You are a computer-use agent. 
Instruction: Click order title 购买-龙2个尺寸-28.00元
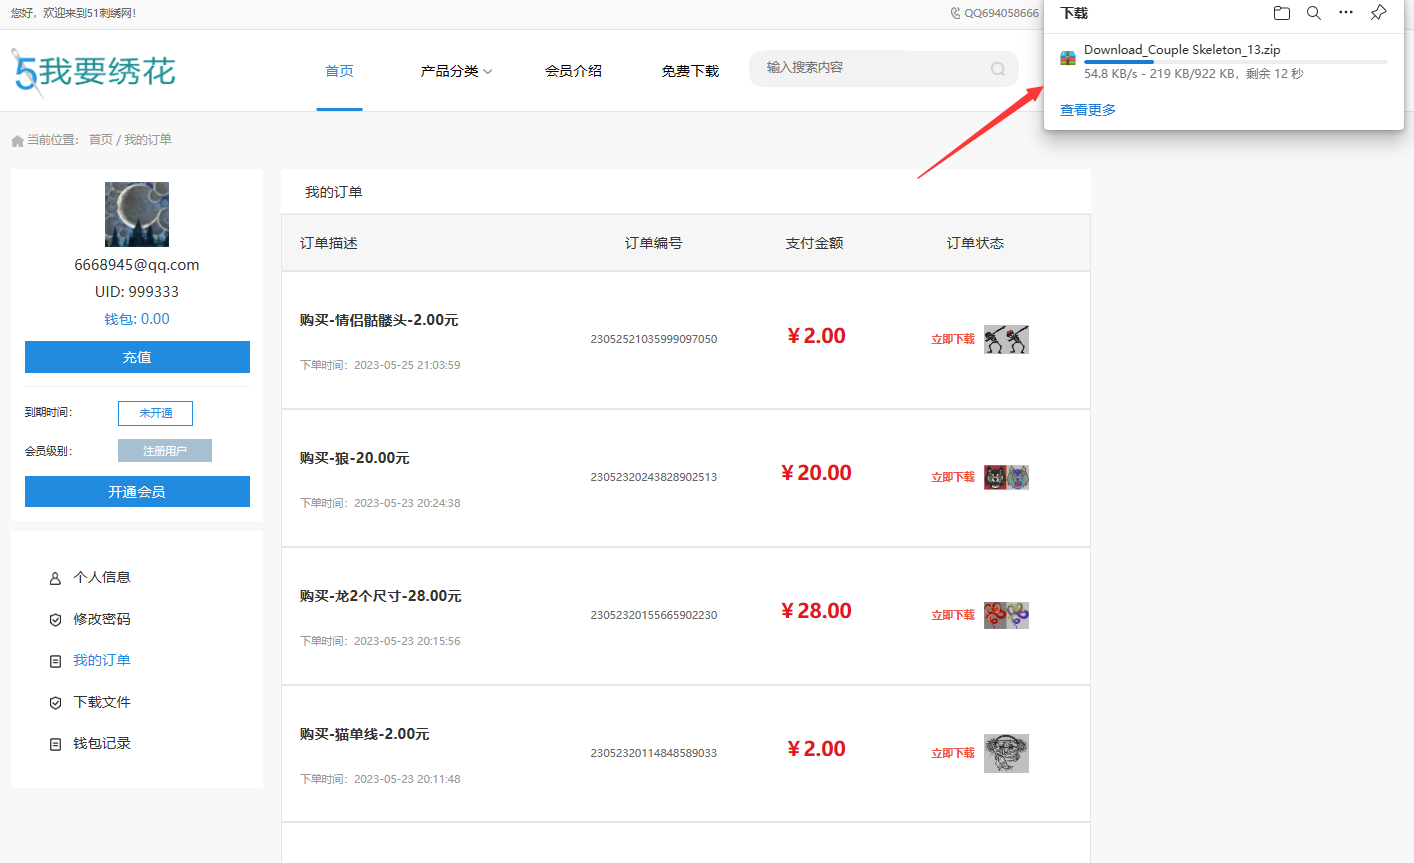[x=381, y=596]
